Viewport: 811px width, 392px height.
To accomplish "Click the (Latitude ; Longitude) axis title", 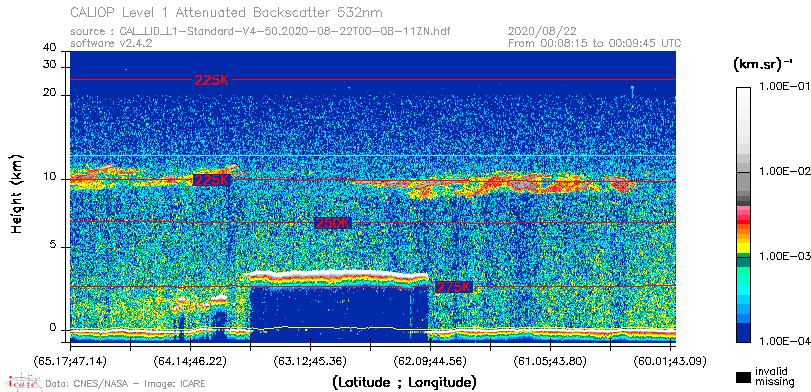I will click(404, 383).
